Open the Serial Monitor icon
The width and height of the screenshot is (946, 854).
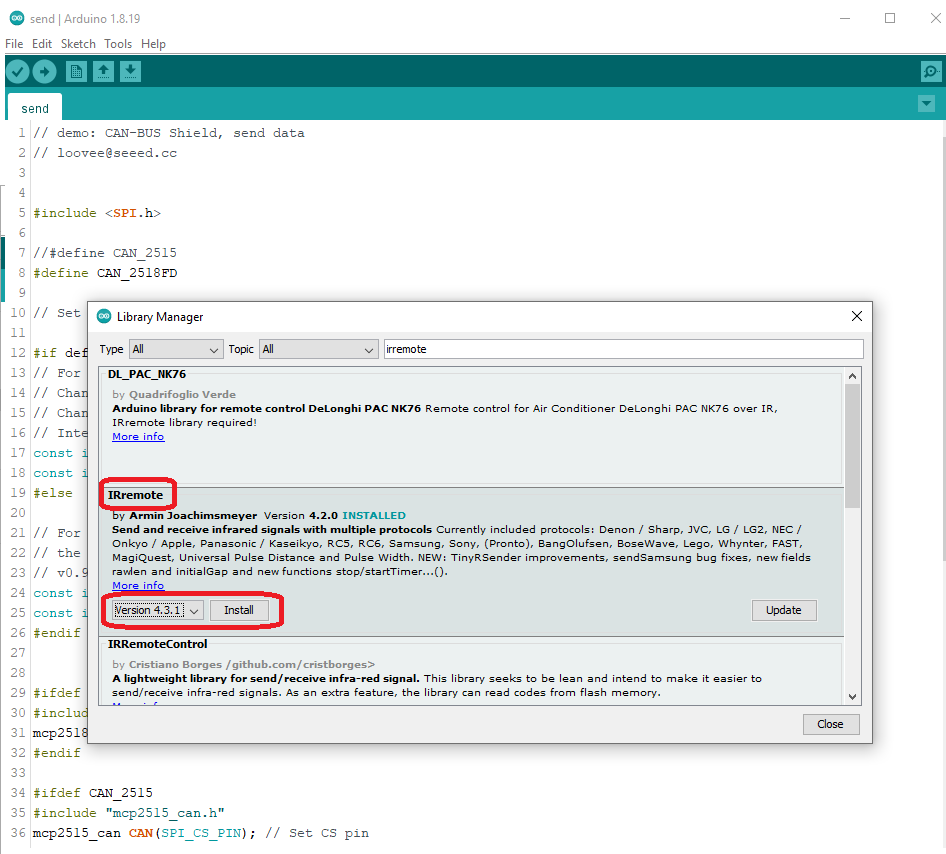pos(931,72)
